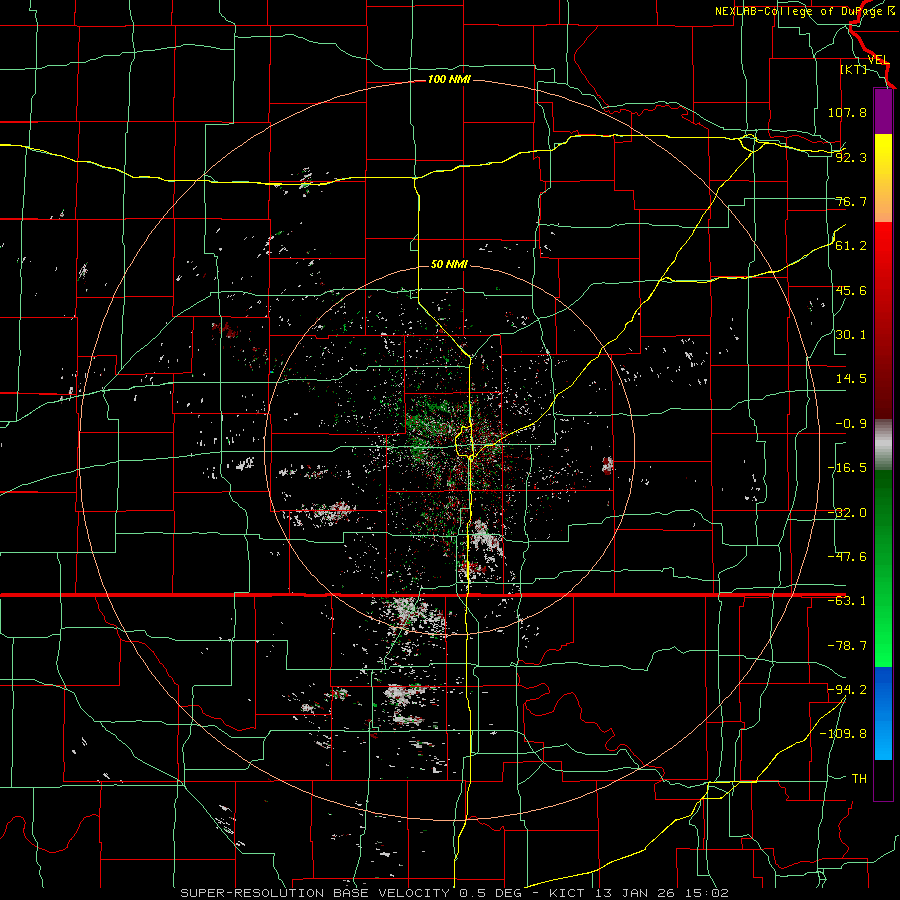Viewport: 900px width, 900px height.
Task: Click the Super-Resolution Base Velocity caption
Action: coord(455,893)
